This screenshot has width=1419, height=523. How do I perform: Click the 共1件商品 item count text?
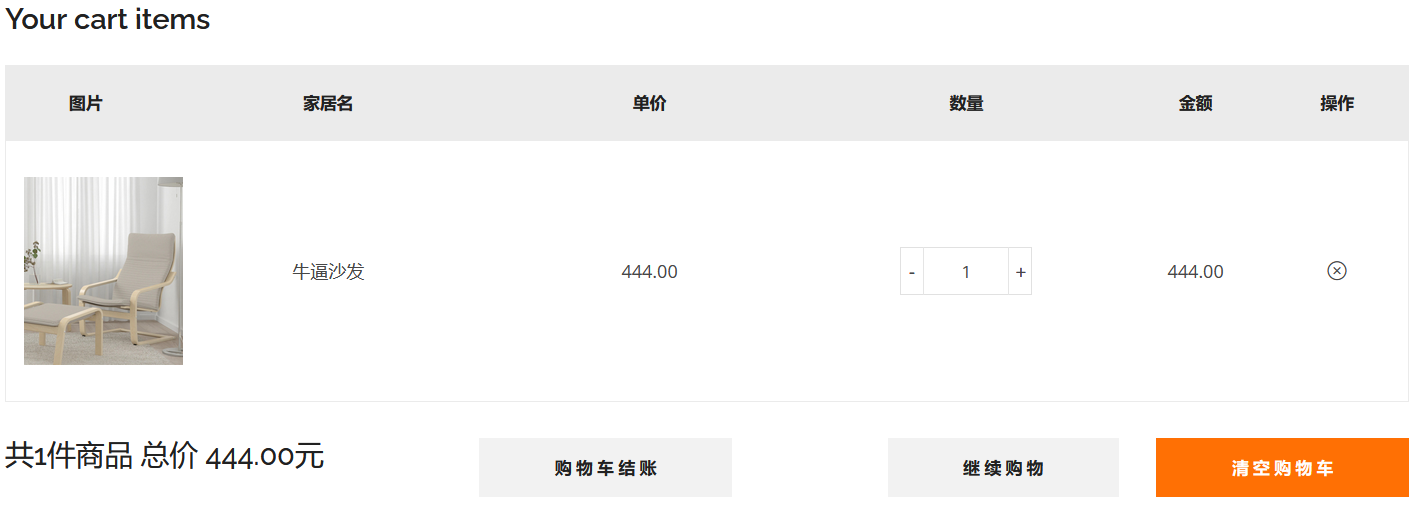coord(69,456)
